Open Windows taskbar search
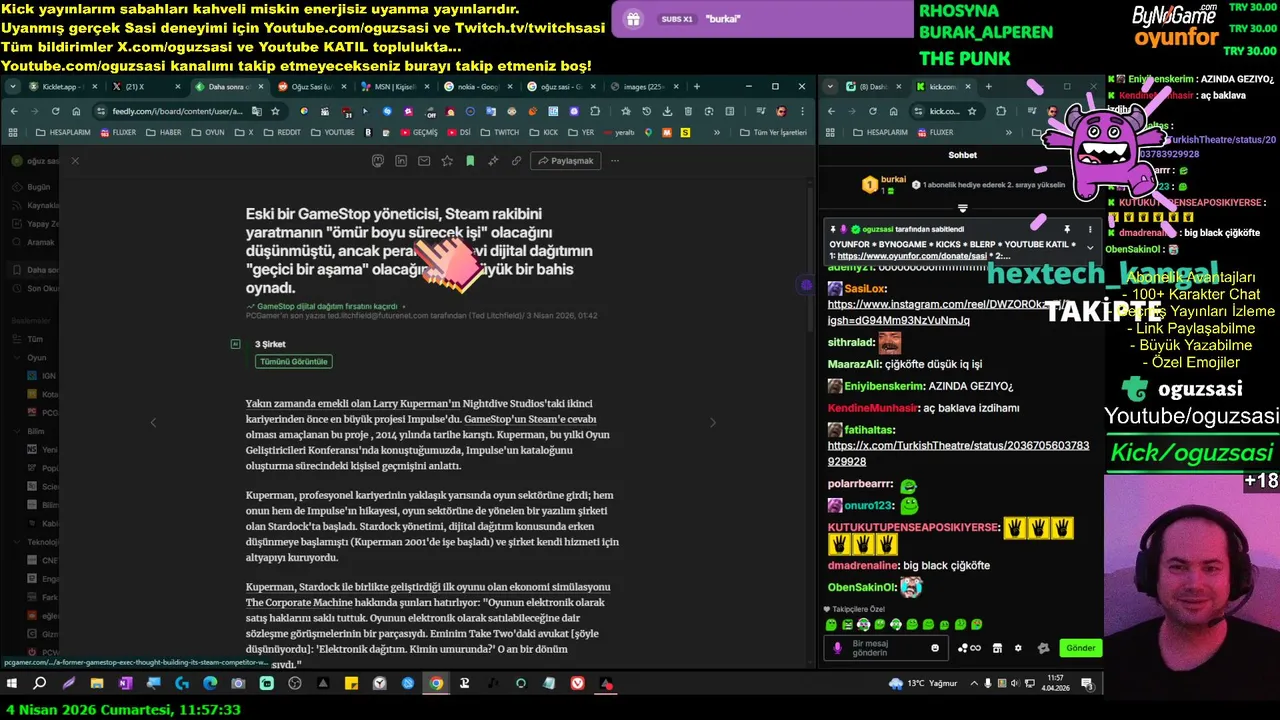1280x720 pixels. (x=40, y=684)
